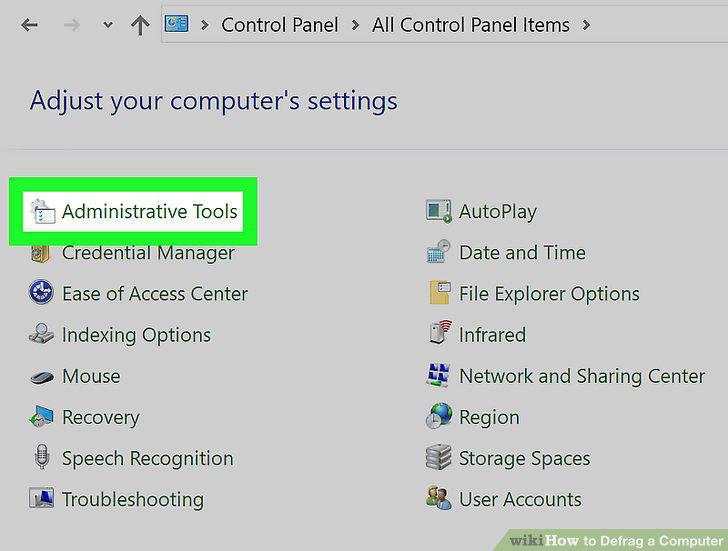Click the Mouse icon

point(42,377)
